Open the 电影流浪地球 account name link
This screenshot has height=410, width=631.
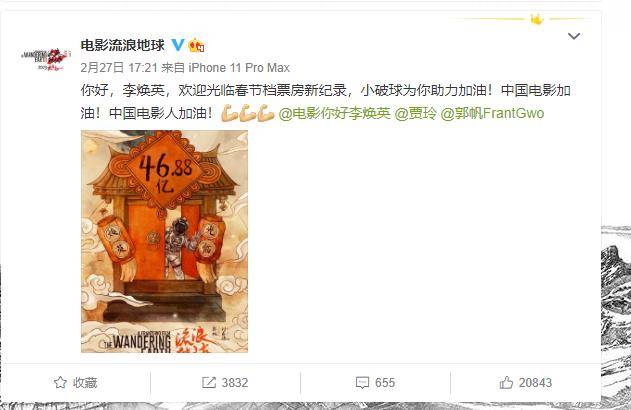123,45
